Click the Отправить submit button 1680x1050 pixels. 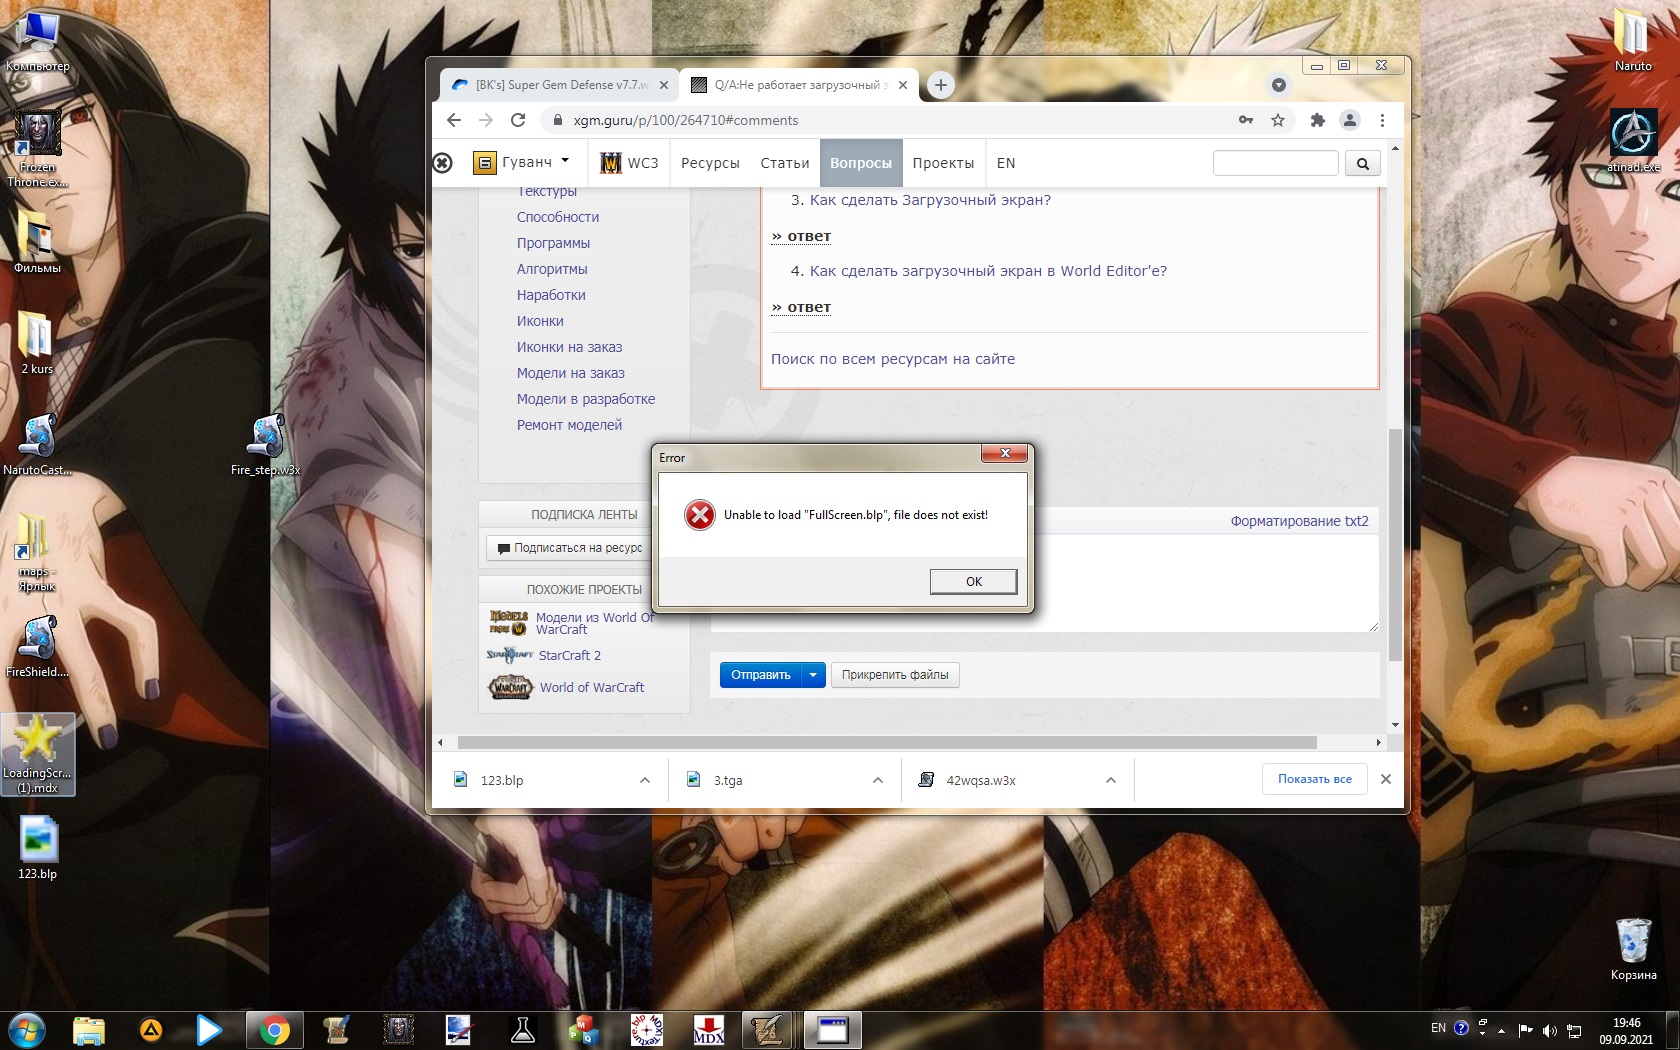tap(760, 675)
